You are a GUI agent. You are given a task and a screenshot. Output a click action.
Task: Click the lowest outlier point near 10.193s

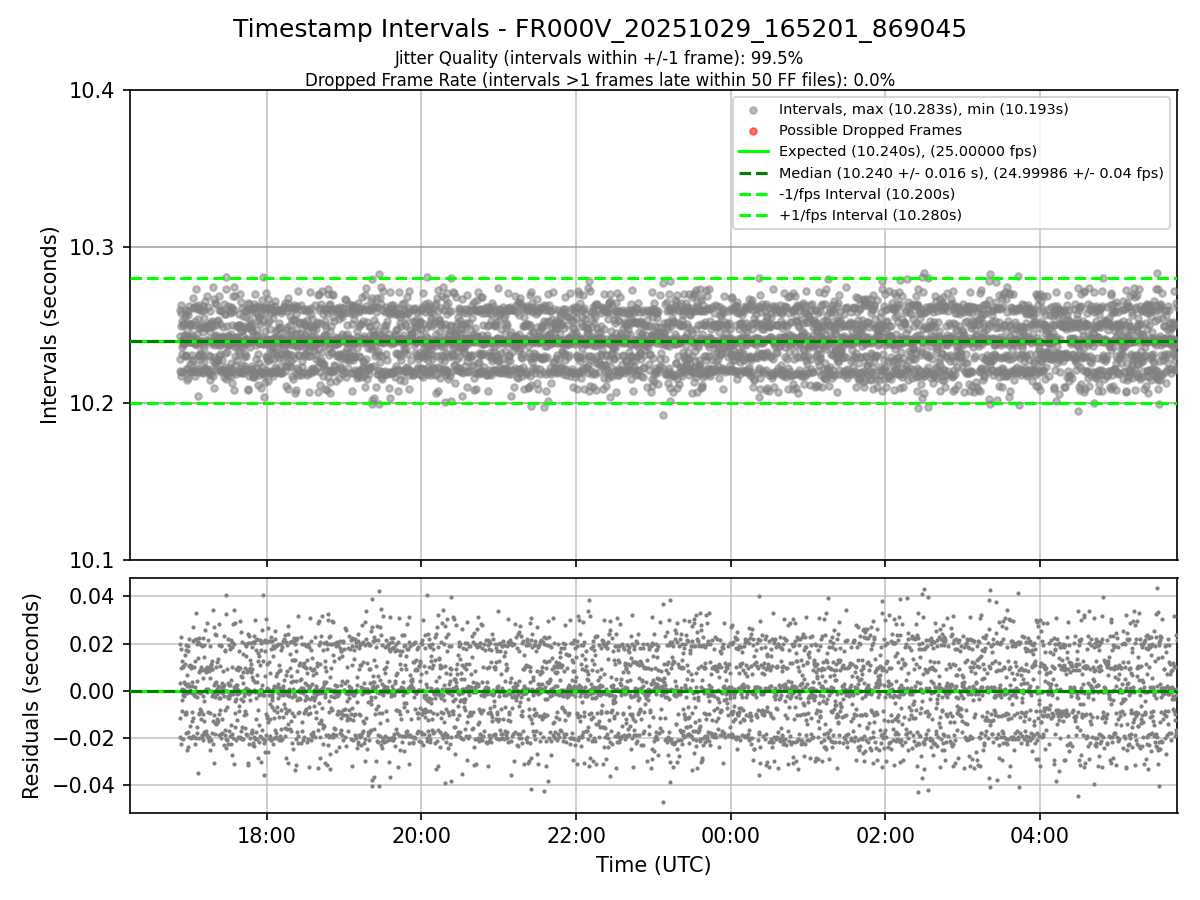coord(662,415)
